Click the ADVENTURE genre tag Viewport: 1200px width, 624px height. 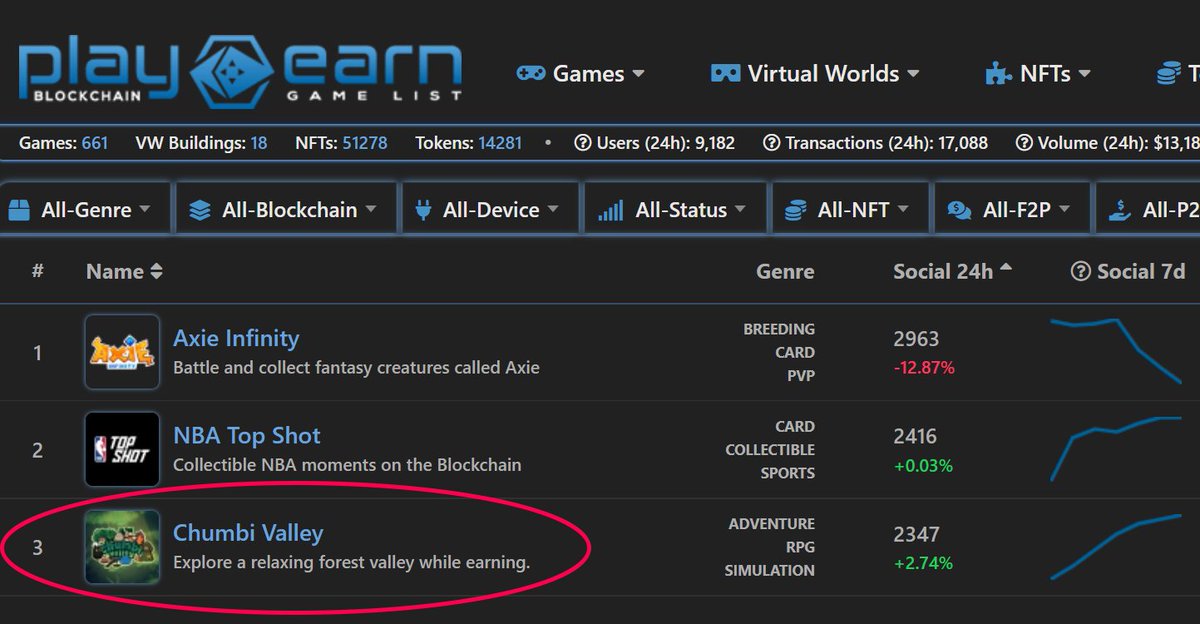771,524
